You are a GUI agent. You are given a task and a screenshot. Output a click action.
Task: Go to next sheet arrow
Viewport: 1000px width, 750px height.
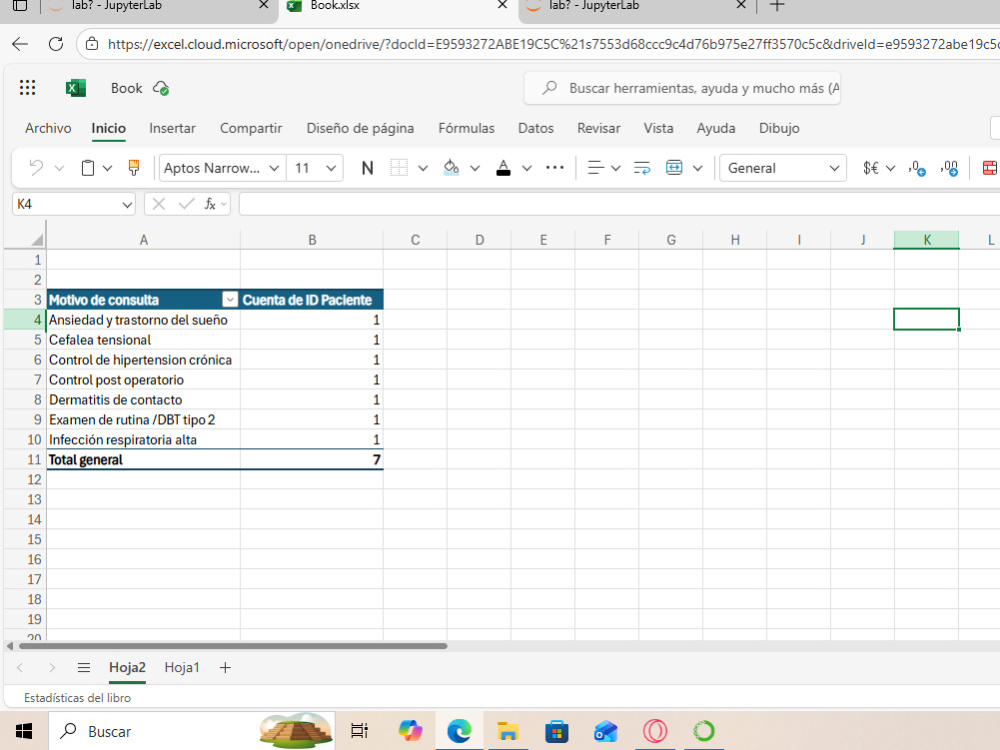tap(52, 668)
